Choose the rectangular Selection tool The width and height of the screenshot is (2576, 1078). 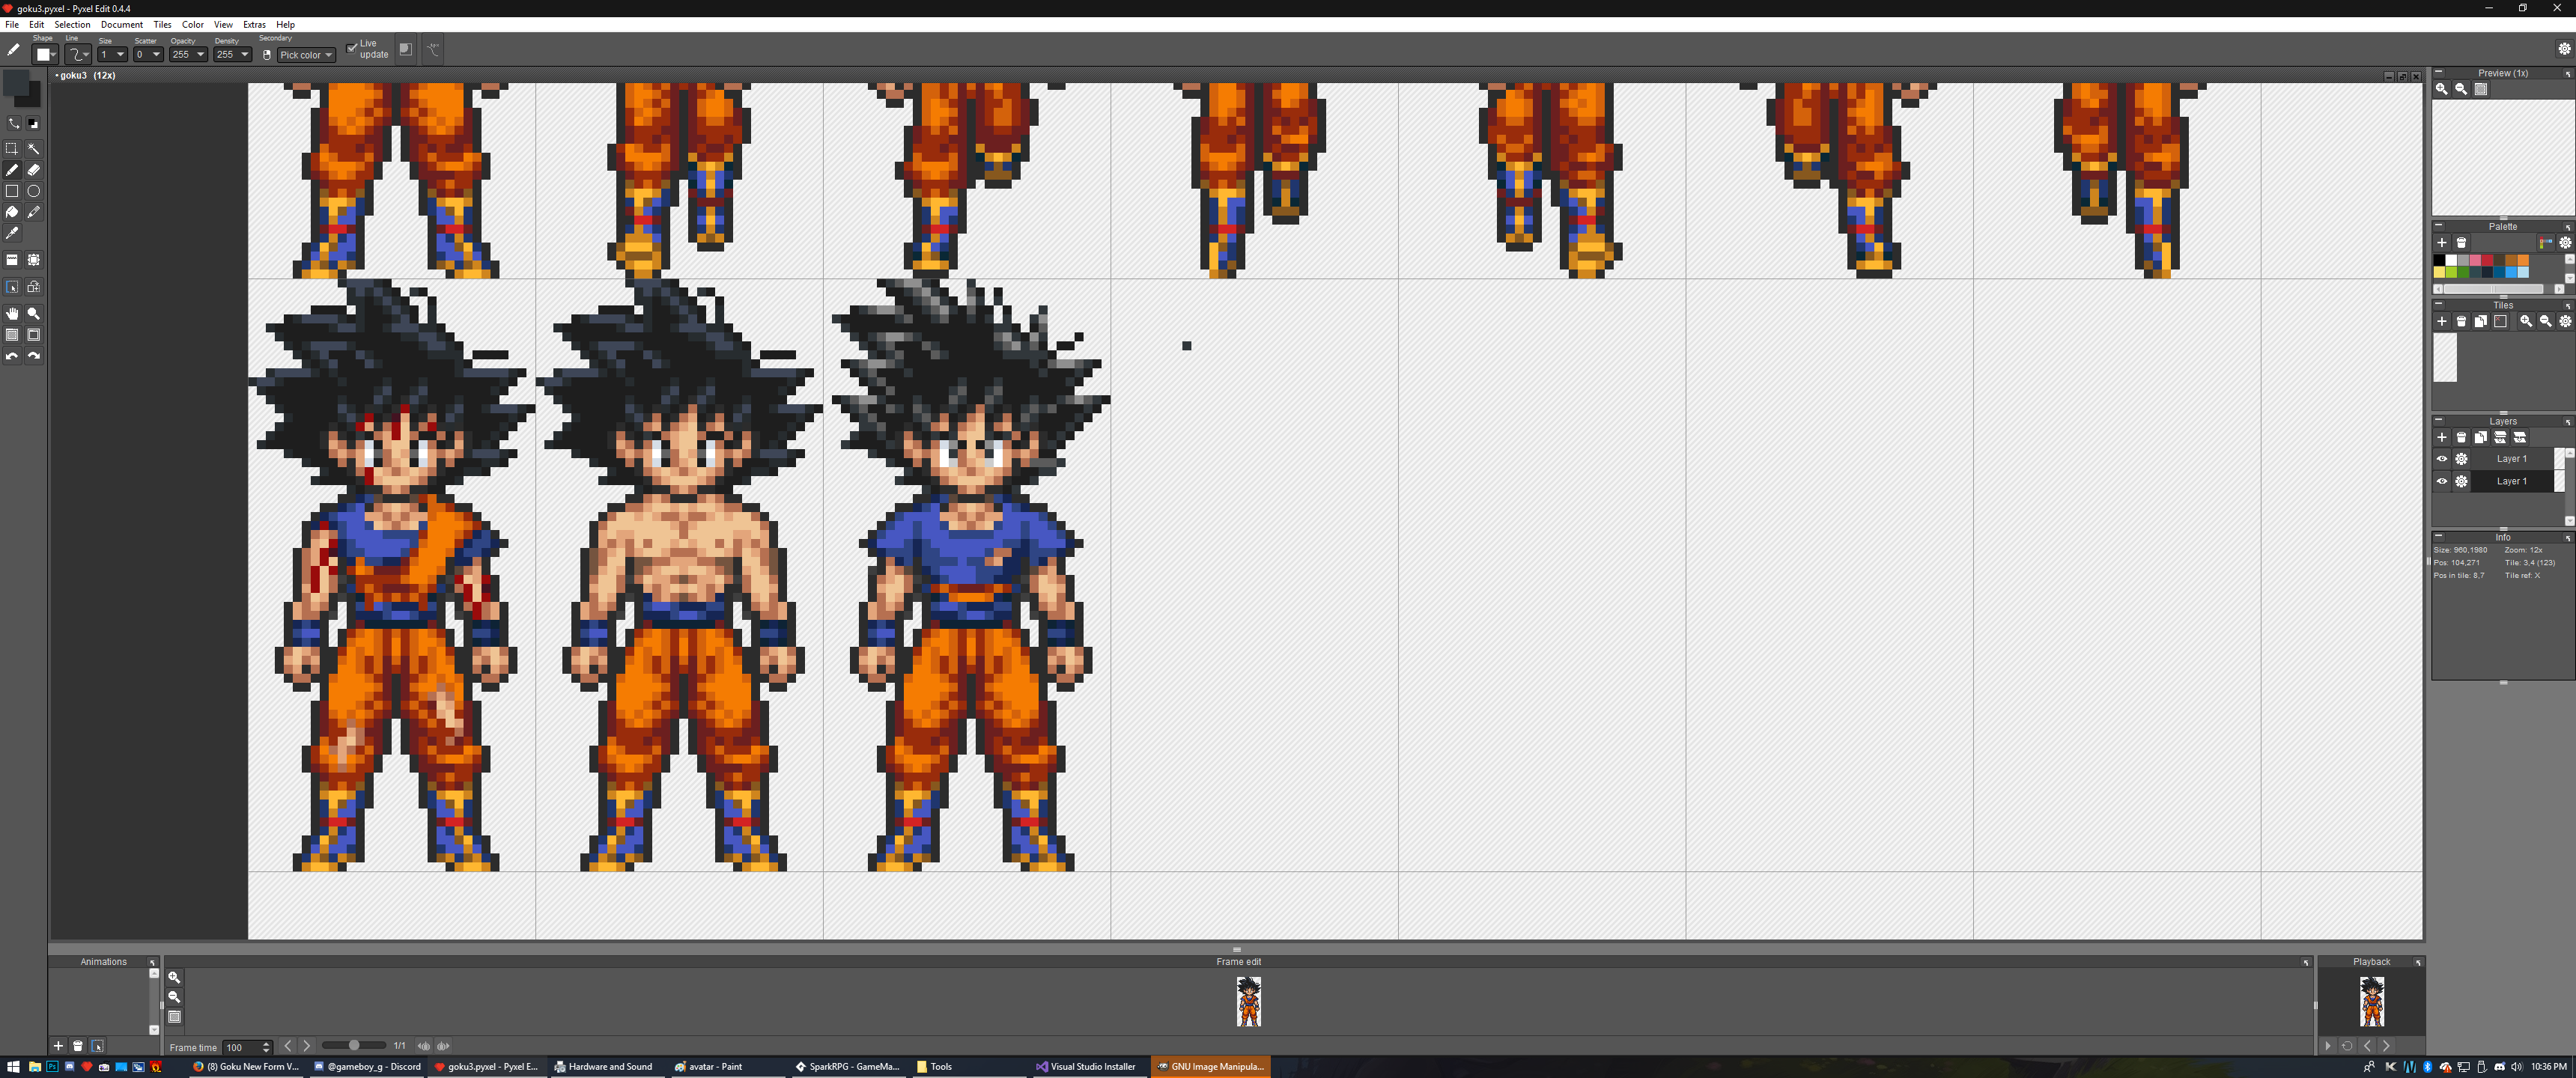[x=12, y=149]
